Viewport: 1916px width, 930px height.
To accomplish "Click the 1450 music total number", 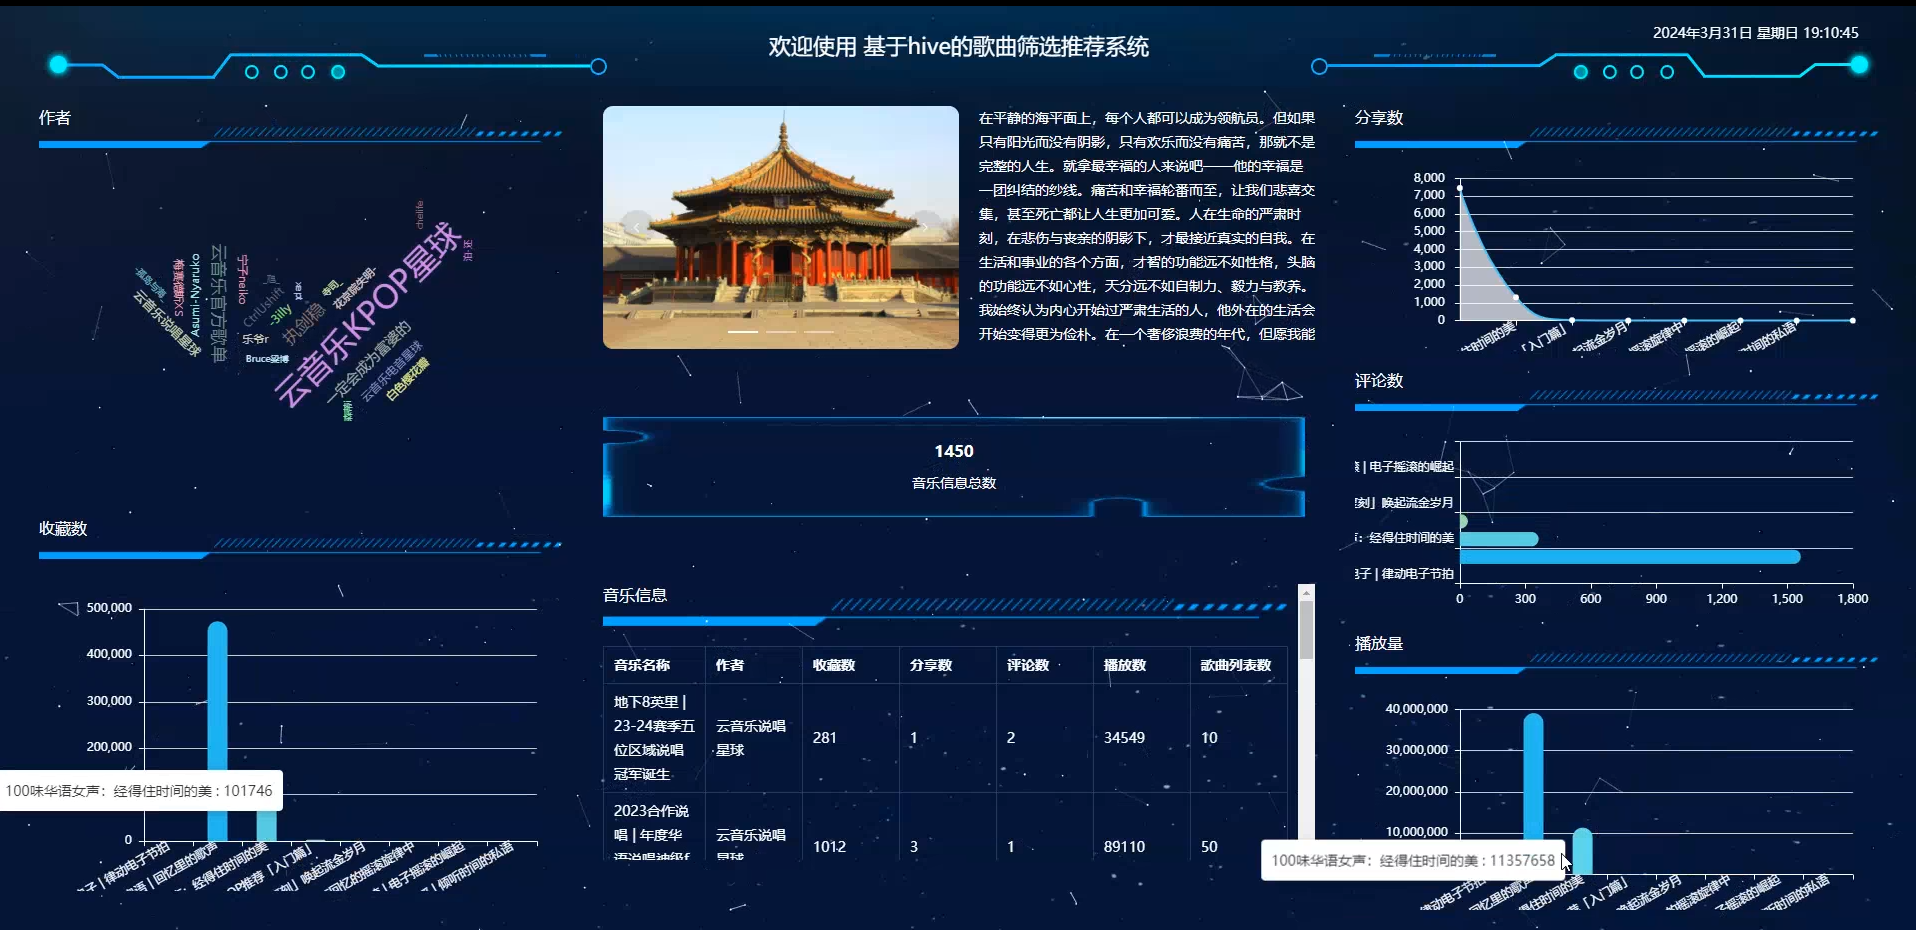I will [954, 452].
